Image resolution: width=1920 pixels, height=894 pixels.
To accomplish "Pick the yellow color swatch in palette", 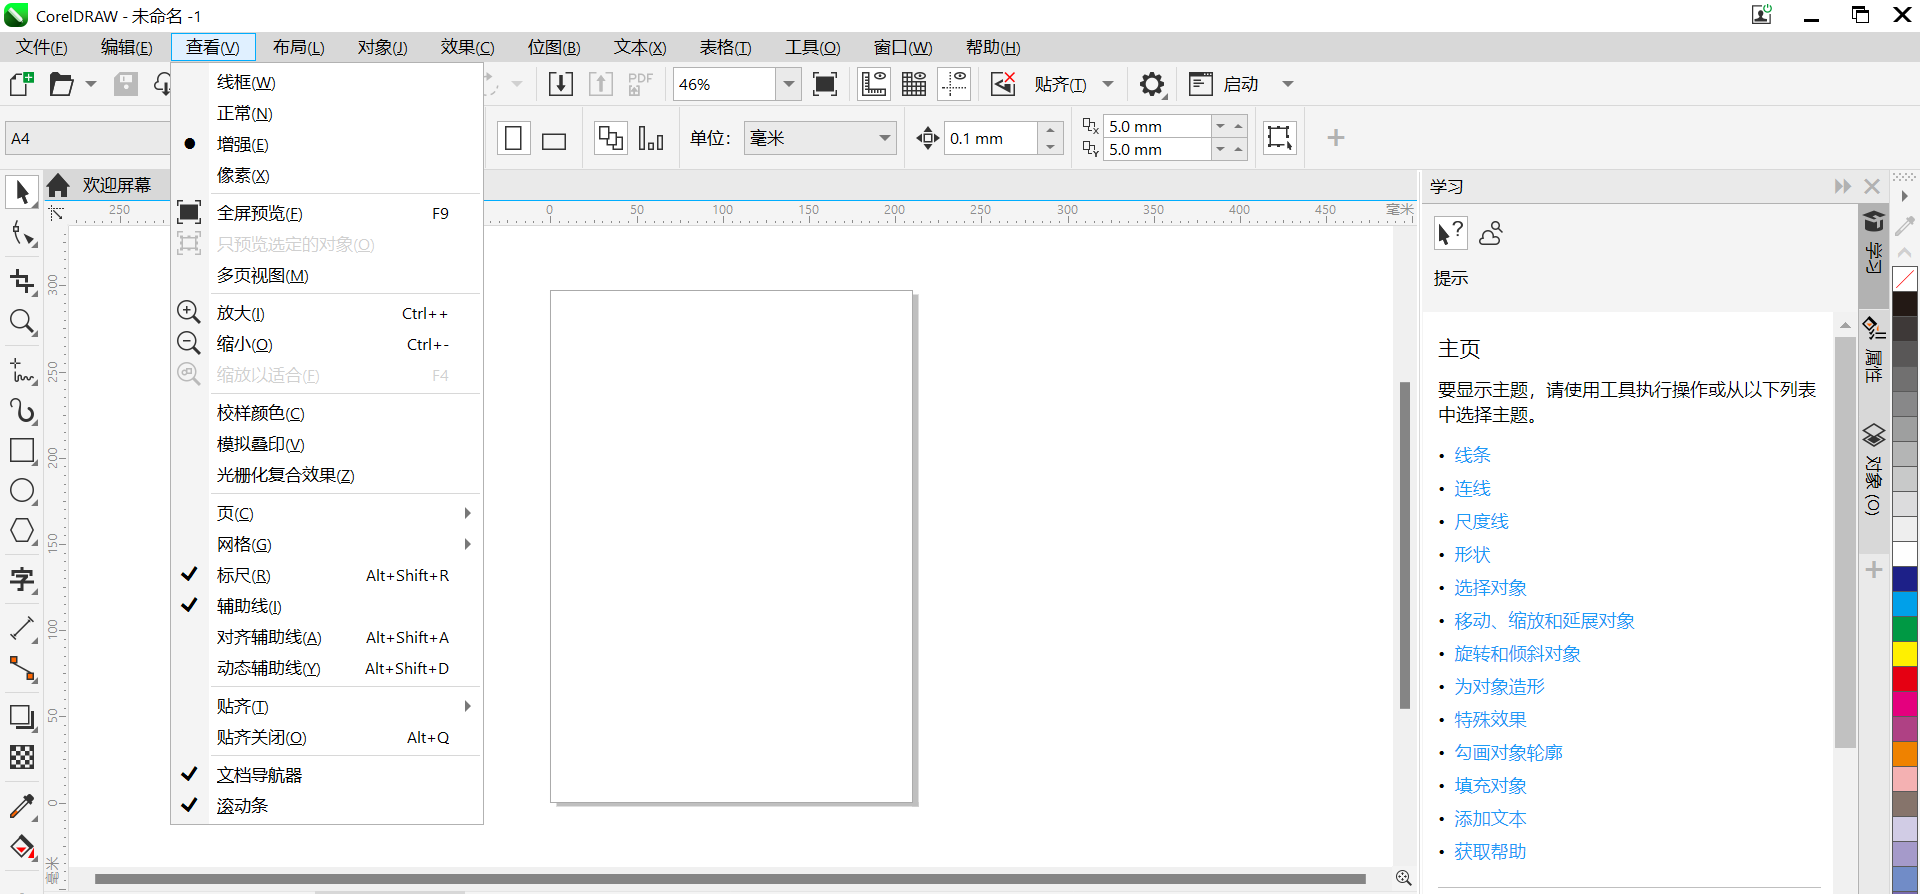I will point(1905,654).
